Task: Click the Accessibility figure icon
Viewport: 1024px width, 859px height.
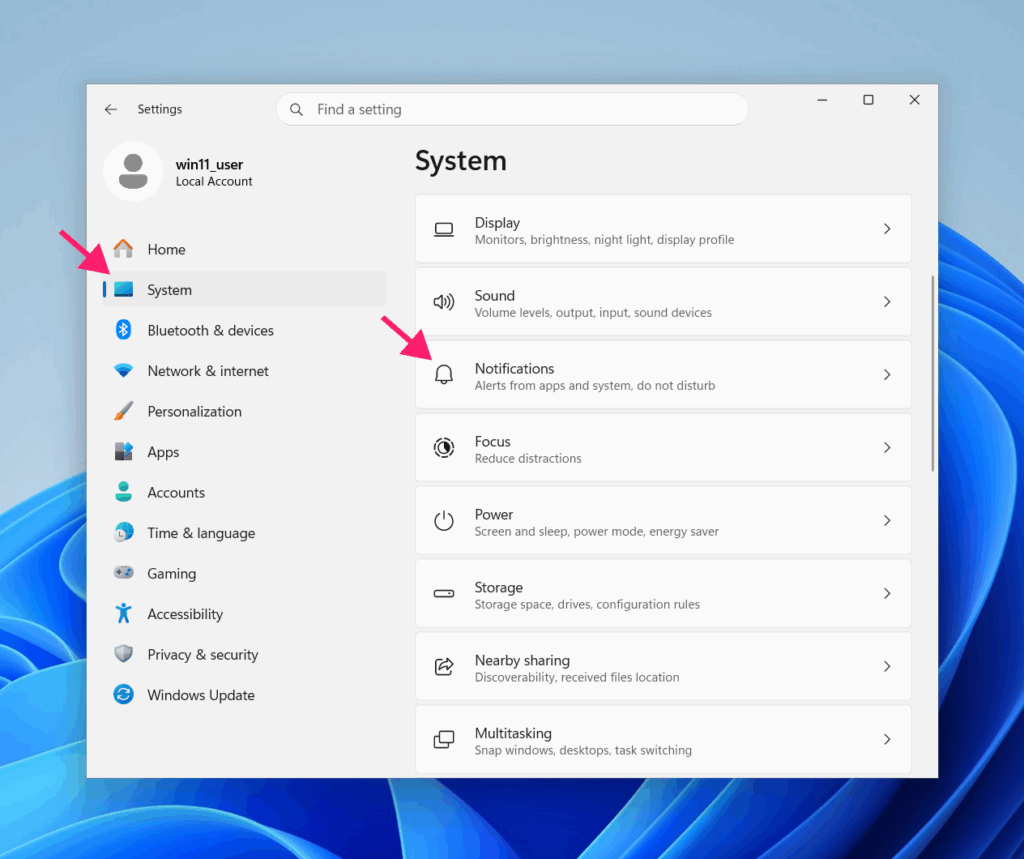Action: tap(123, 613)
